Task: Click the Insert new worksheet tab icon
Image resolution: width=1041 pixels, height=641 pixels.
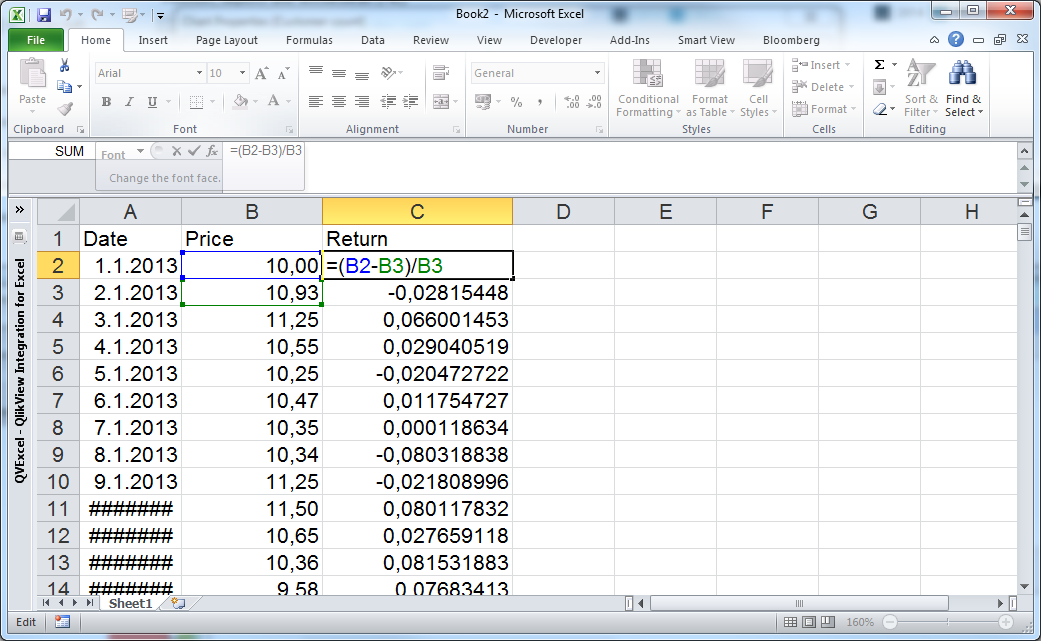Action: point(178,603)
